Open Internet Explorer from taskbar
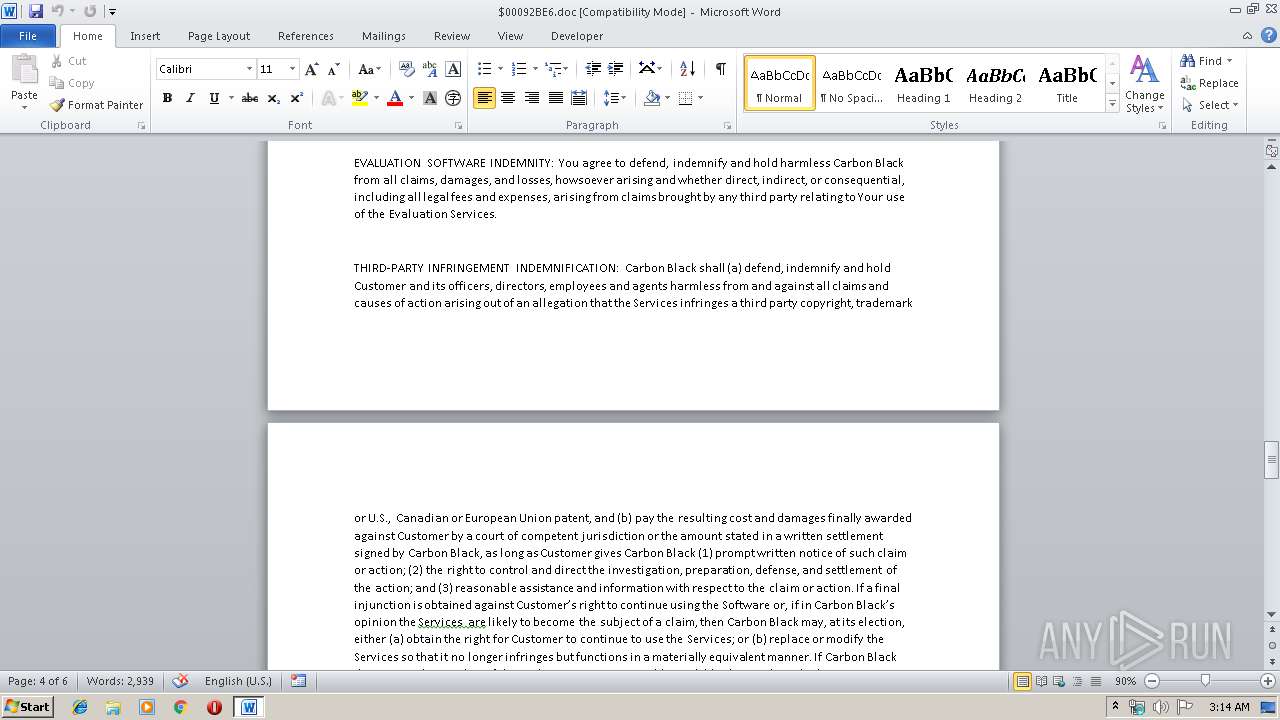 click(x=80, y=707)
